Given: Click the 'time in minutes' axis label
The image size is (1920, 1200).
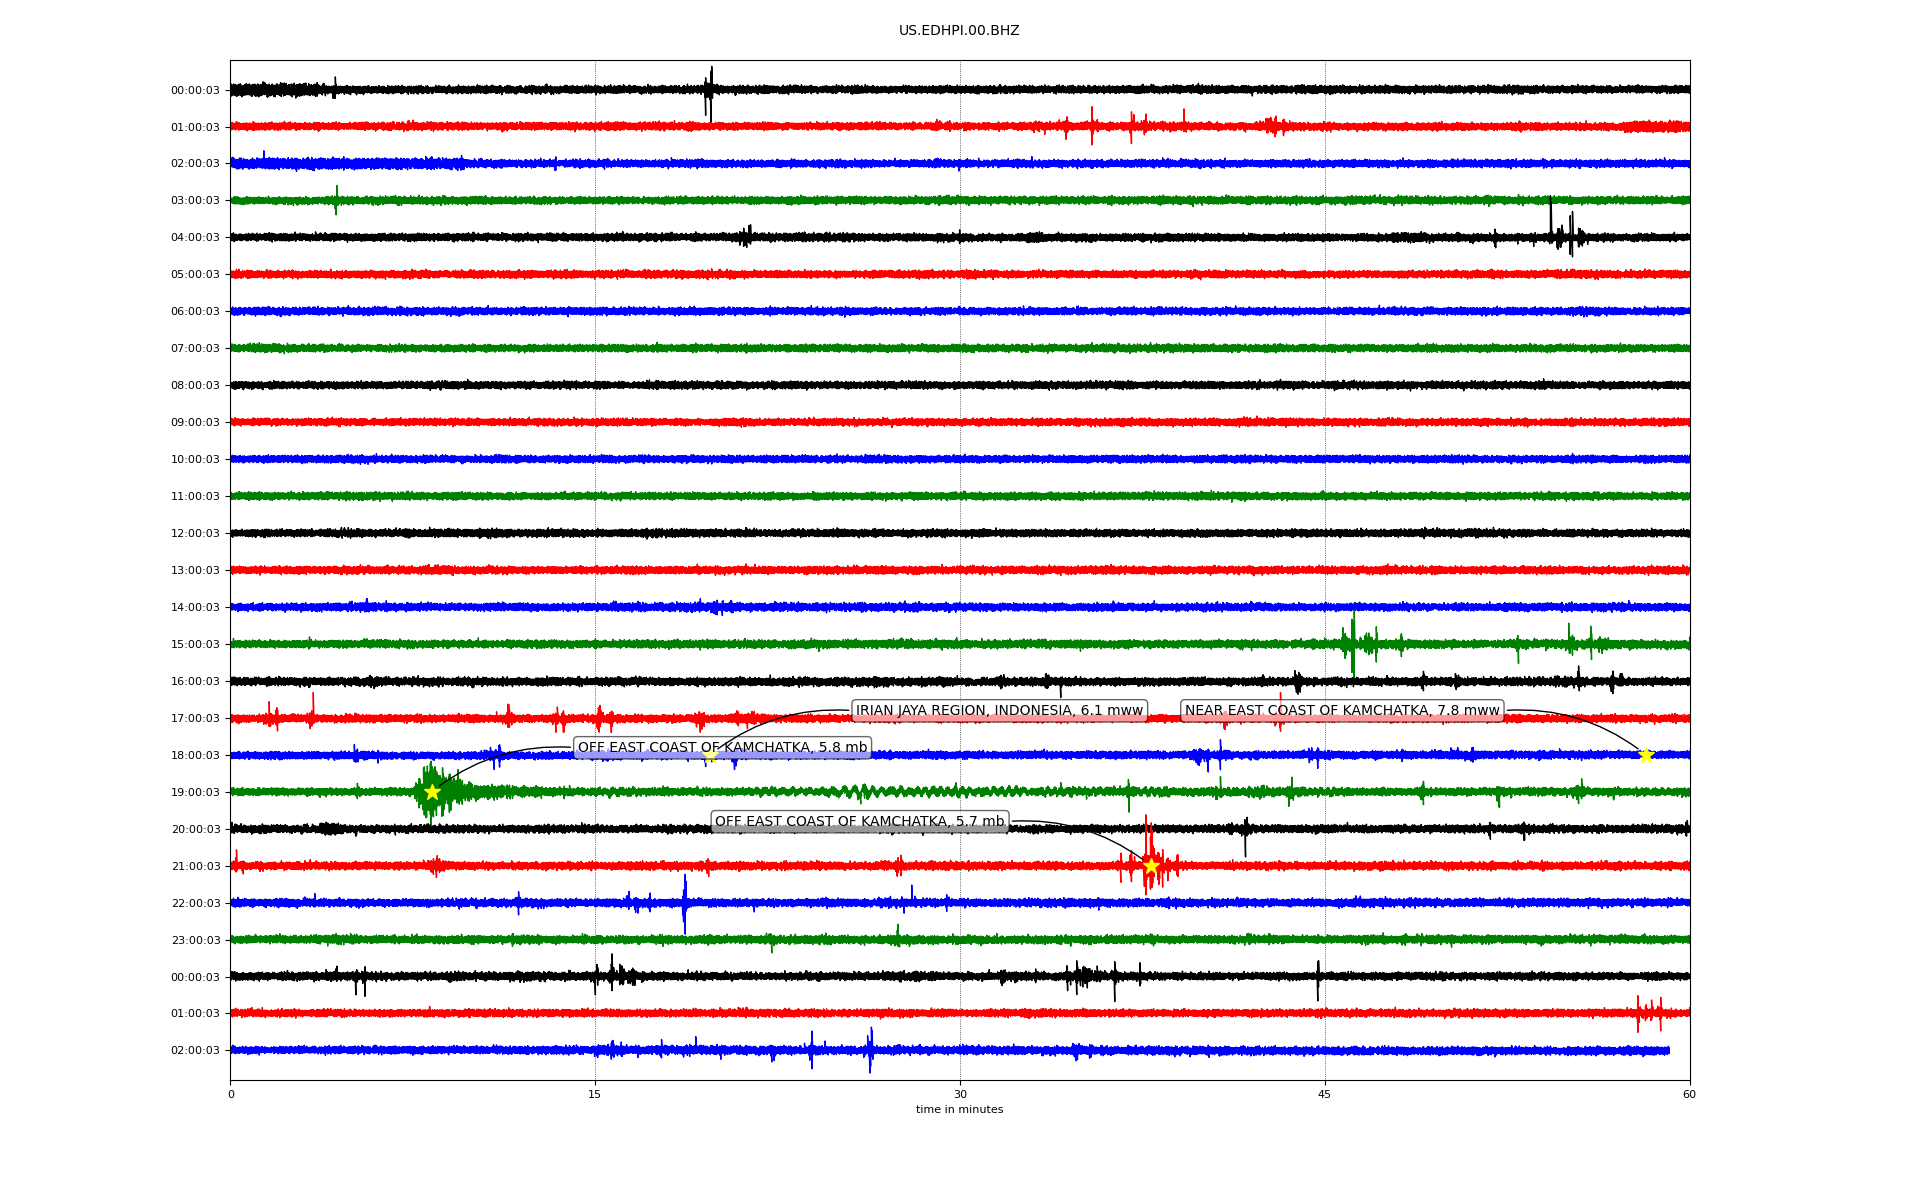Looking at the screenshot, I should (959, 1110).
